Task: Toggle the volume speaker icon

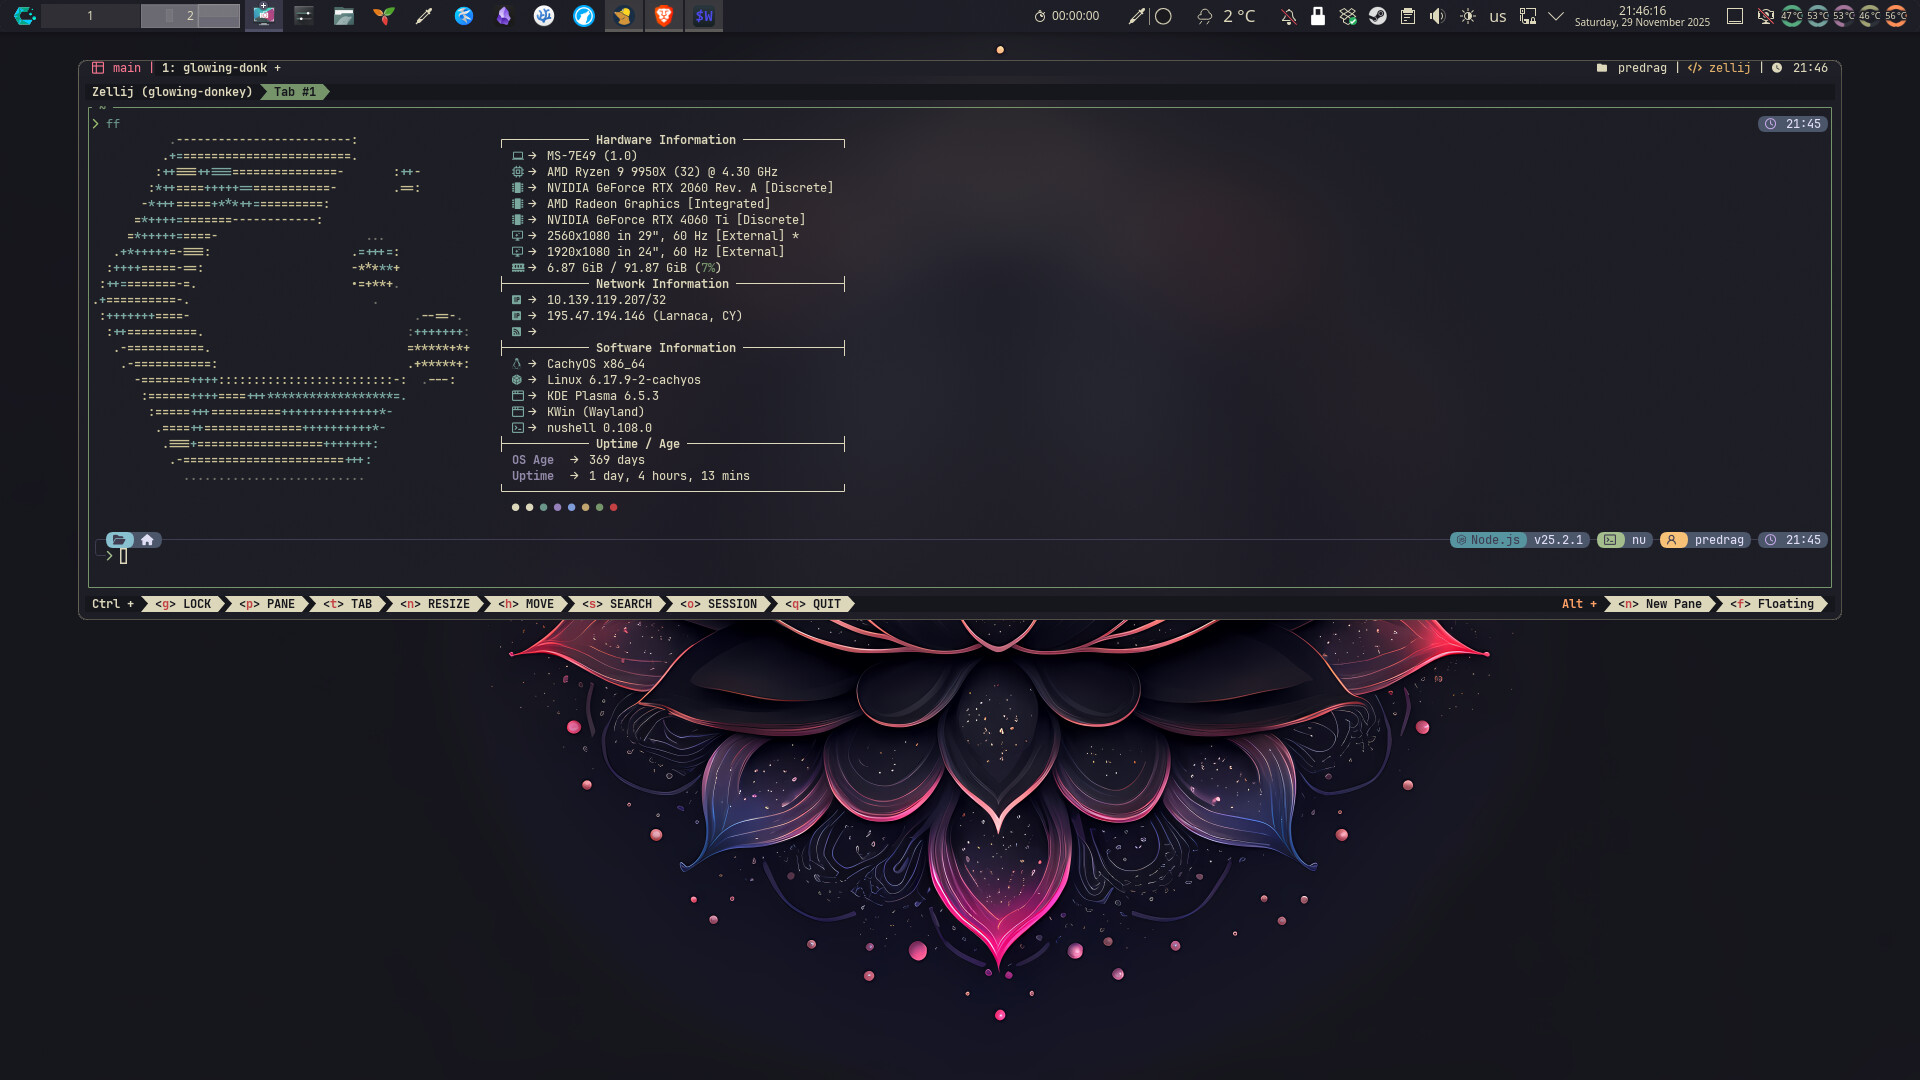Action: coord(1437,15)
